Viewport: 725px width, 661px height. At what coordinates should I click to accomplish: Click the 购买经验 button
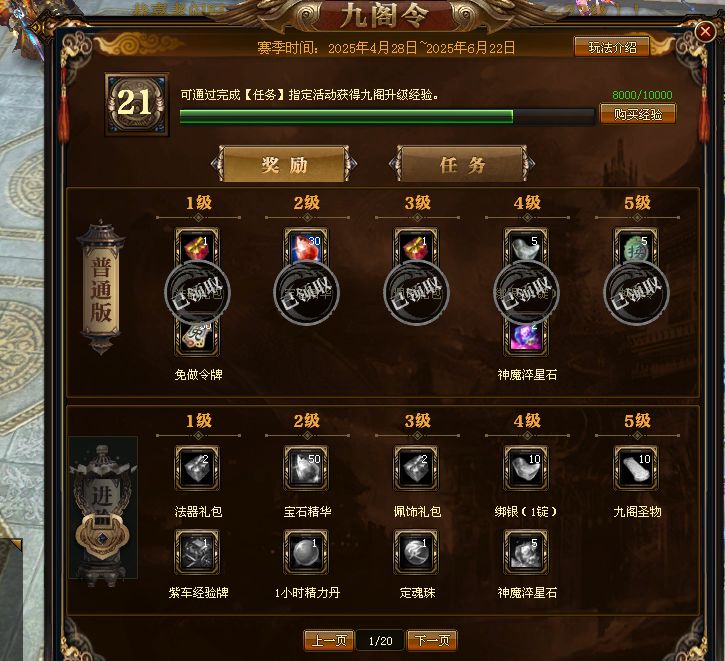[638, 114]
